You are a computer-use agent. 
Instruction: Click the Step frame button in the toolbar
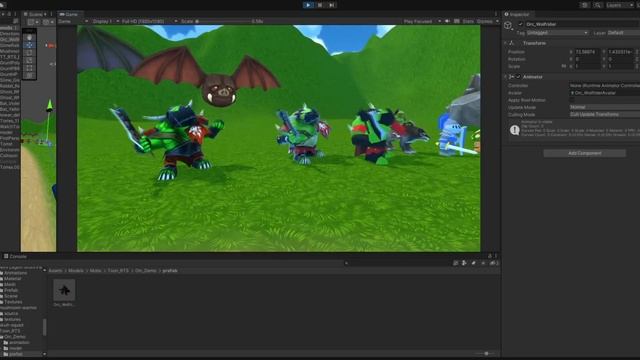[332, 5]
